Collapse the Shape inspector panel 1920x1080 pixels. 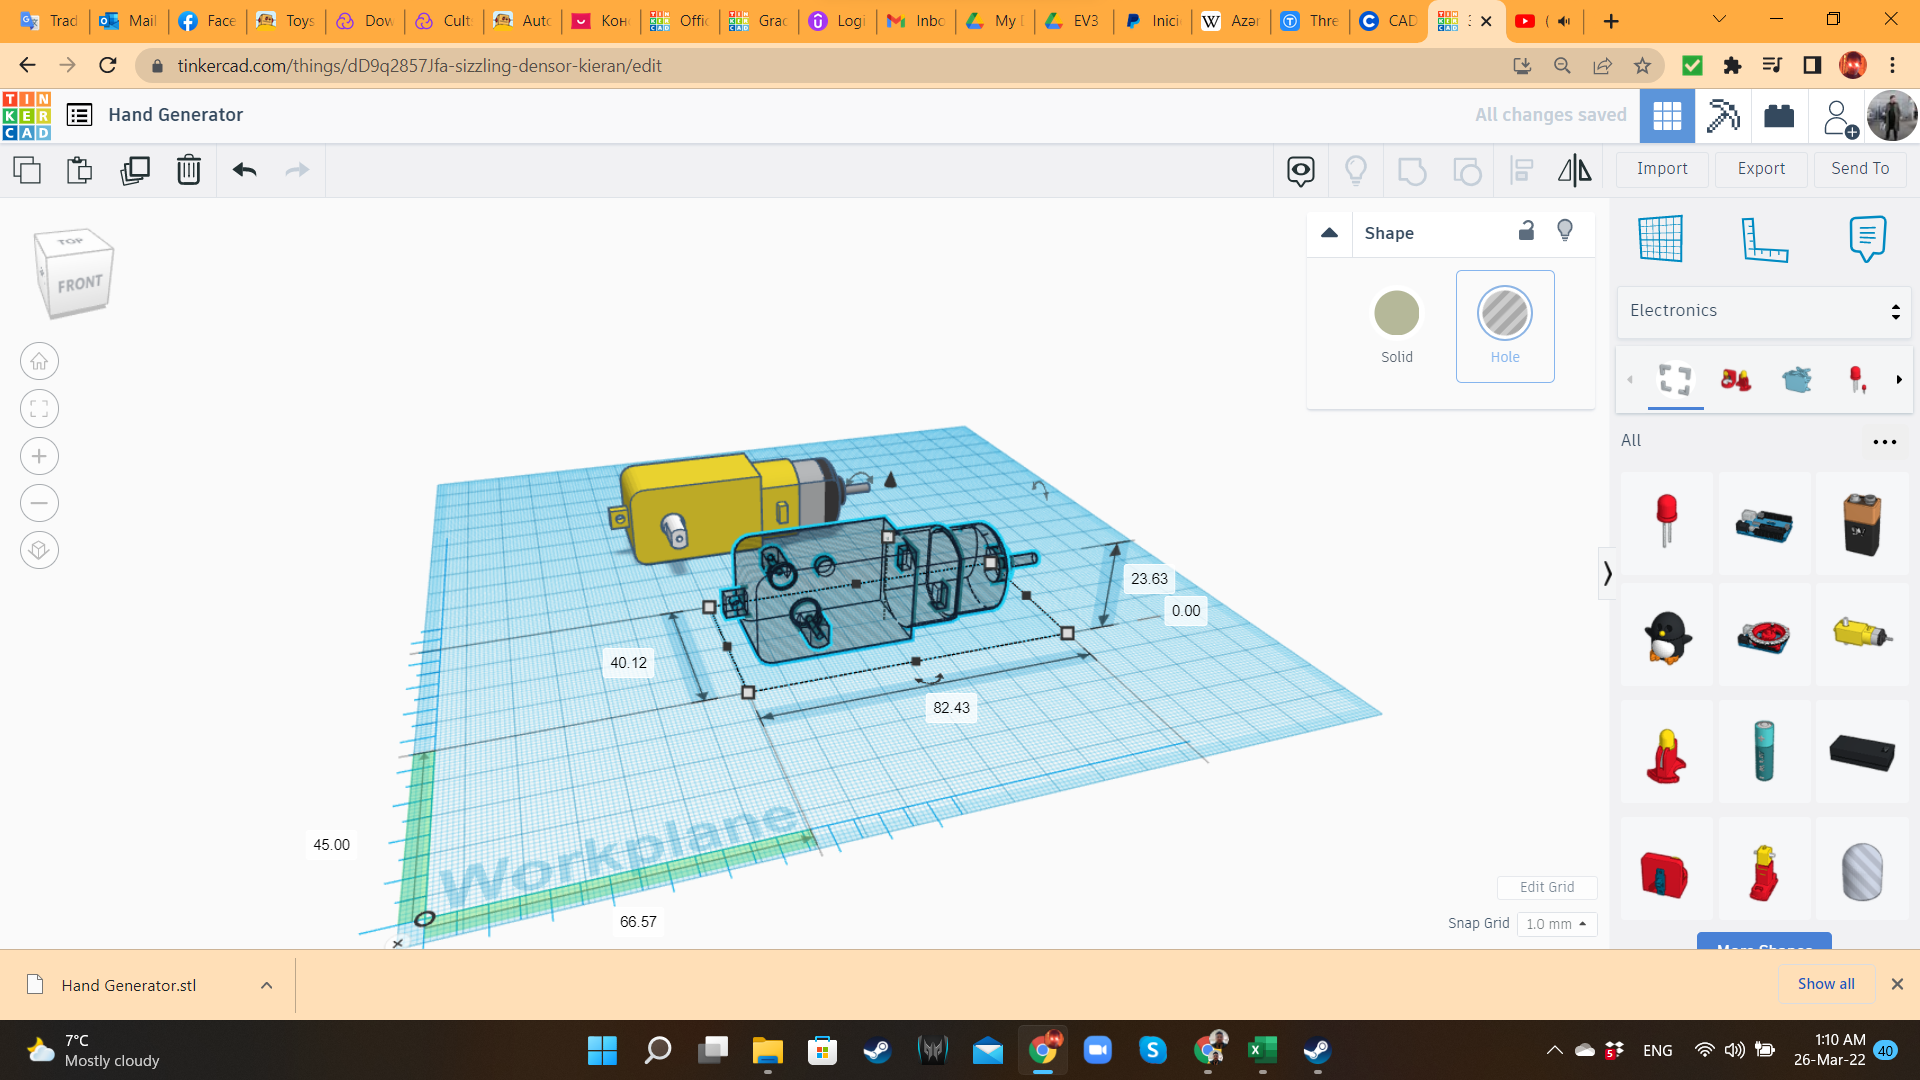click(1329, 233)
